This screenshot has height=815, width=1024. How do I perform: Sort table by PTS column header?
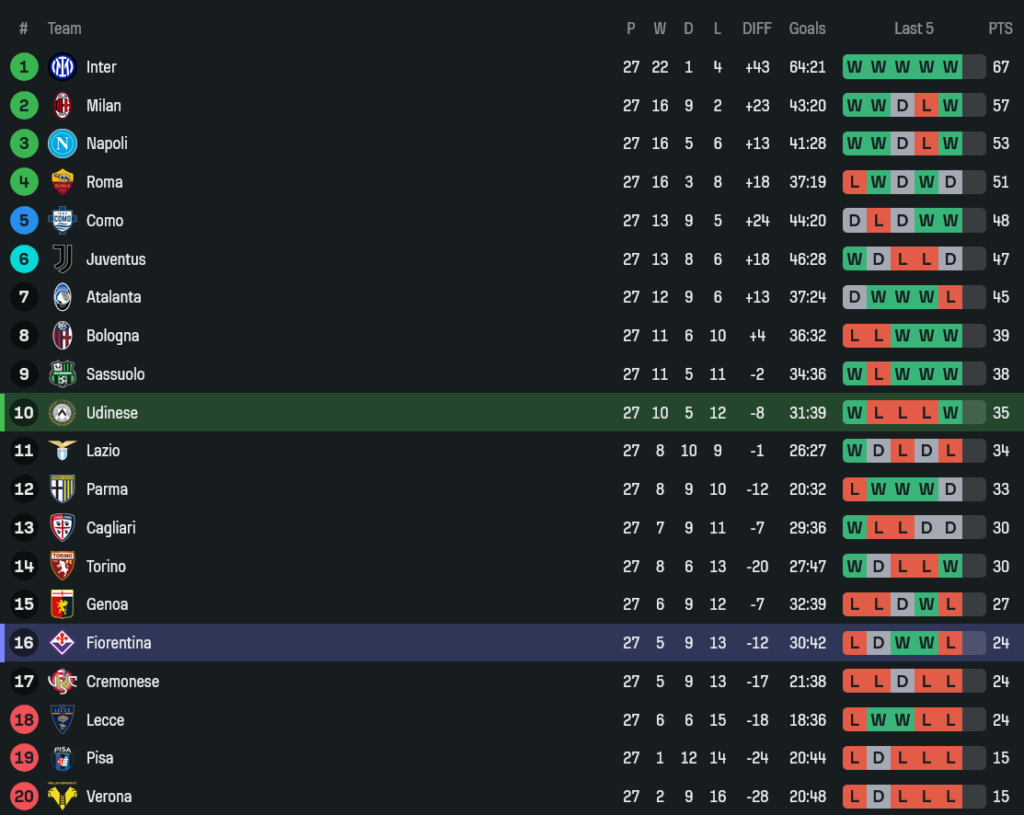point(1000,28)
